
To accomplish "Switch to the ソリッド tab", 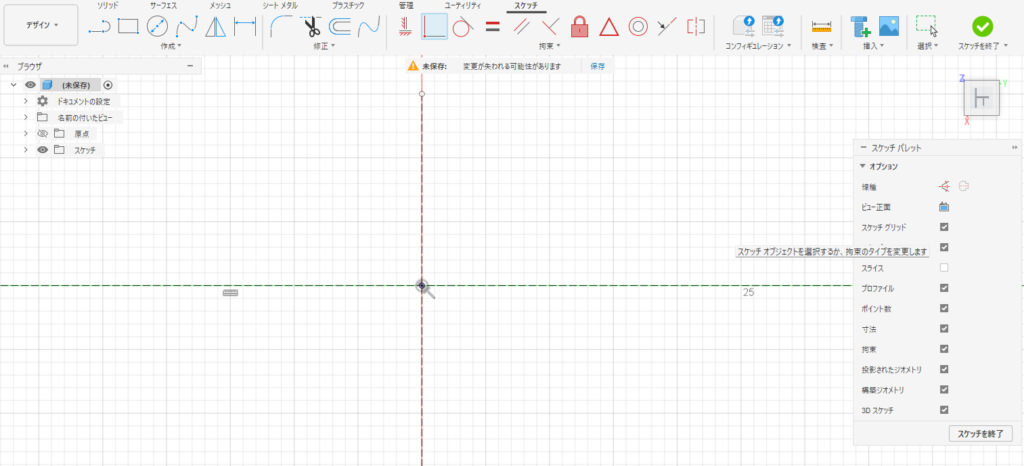I will [108, 5].
